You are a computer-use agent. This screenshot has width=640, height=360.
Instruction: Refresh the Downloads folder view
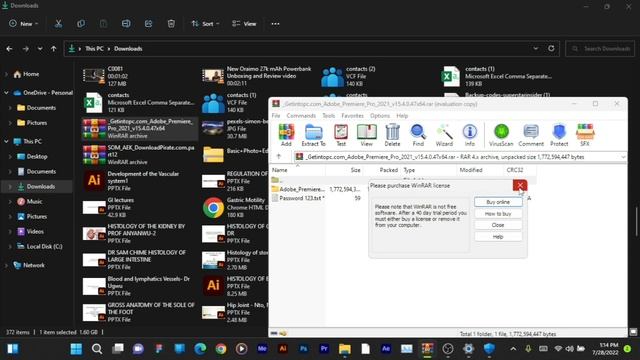[x=551, y=49]
